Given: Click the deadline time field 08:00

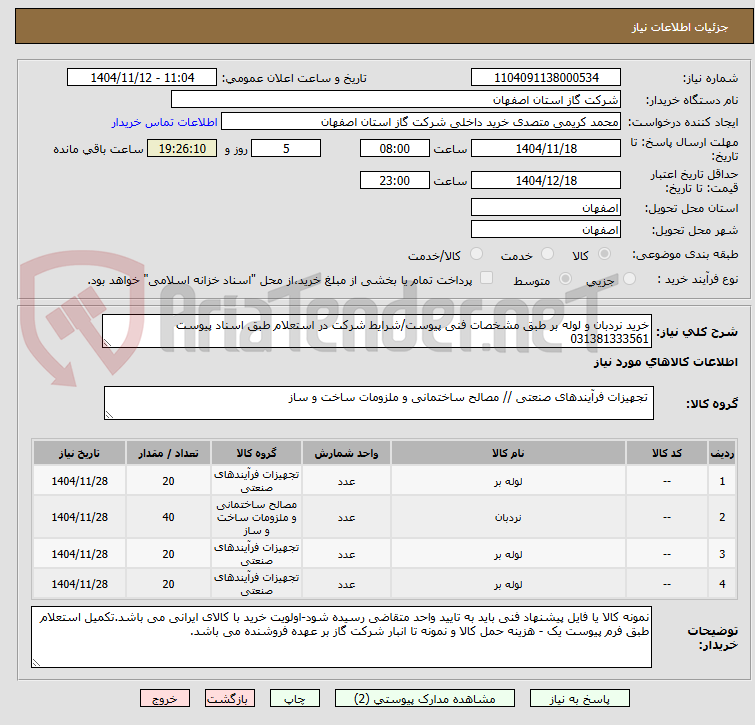Looking at the screenshot, I should [x=395, y=148].
